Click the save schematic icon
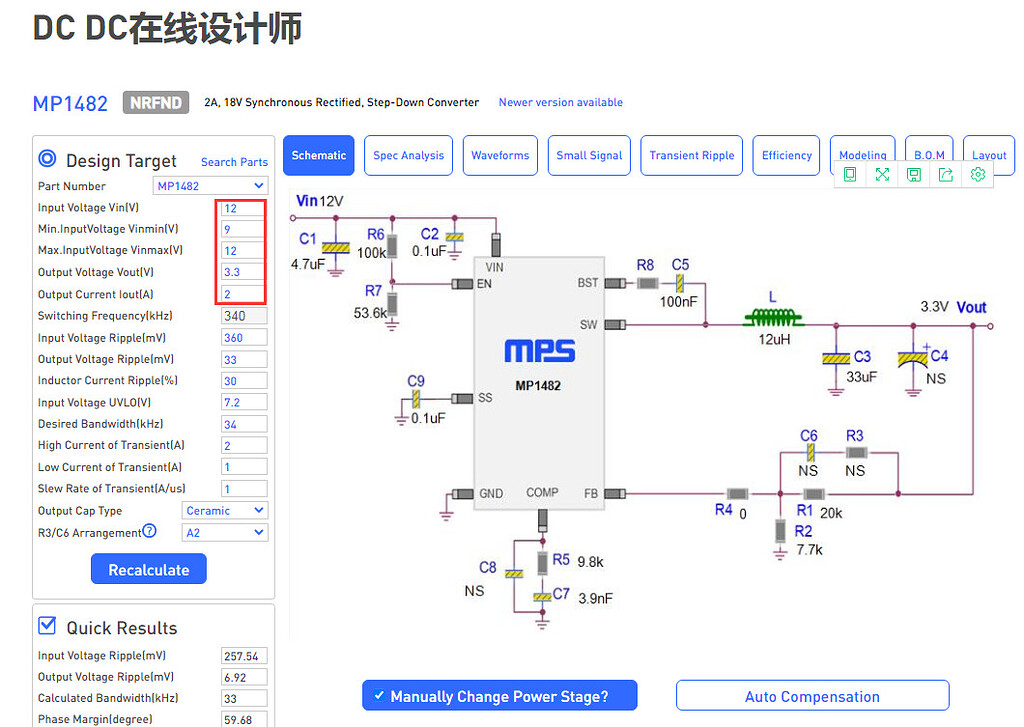The height and width of the screenshot is (727, 1024). 914,174
